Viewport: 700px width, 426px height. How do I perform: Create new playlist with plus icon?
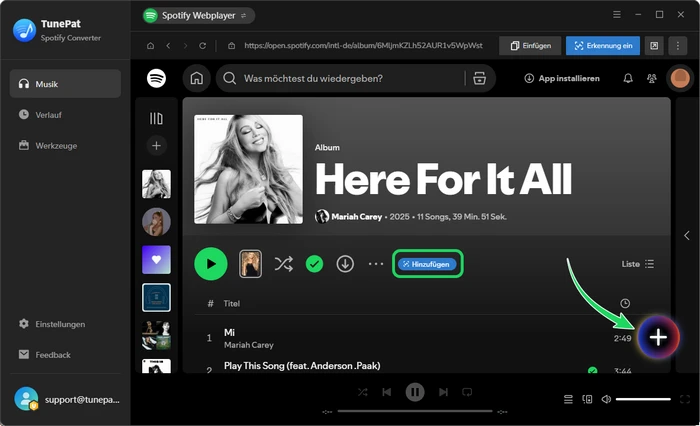click(x=156, y=146)
